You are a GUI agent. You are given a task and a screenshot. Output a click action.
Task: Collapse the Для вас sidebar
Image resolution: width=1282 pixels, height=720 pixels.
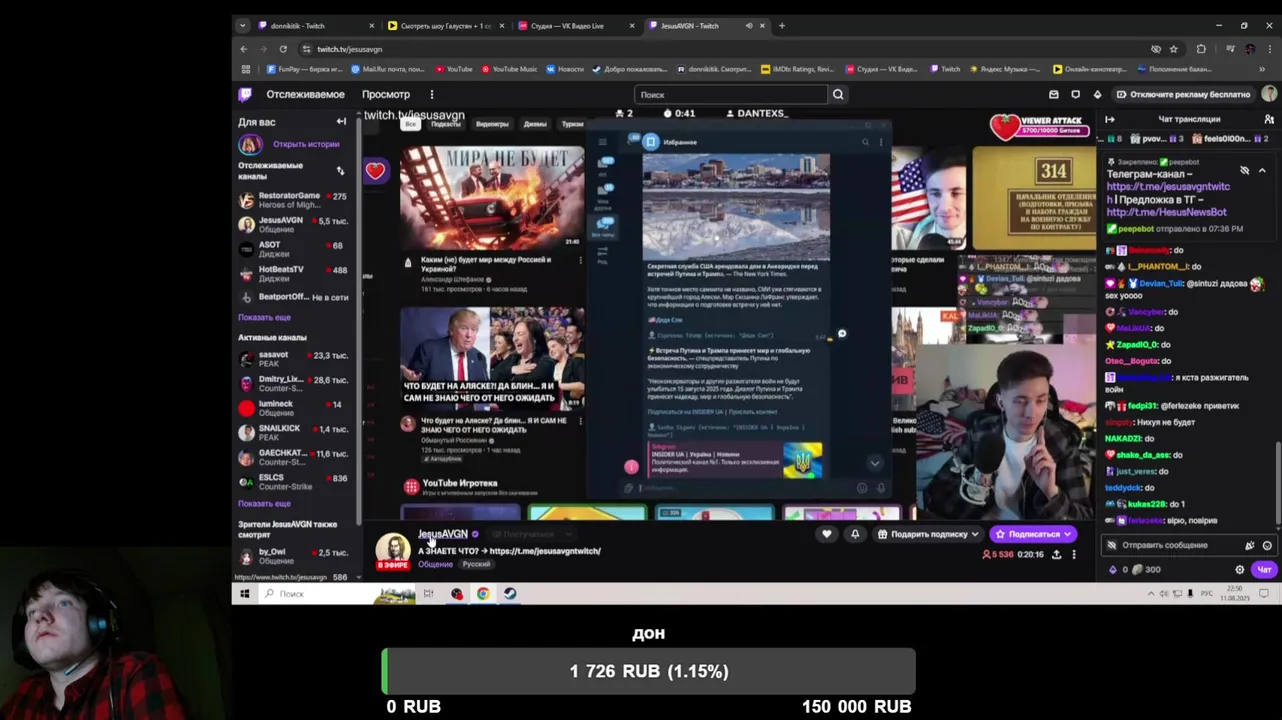(x=341, y=122)
